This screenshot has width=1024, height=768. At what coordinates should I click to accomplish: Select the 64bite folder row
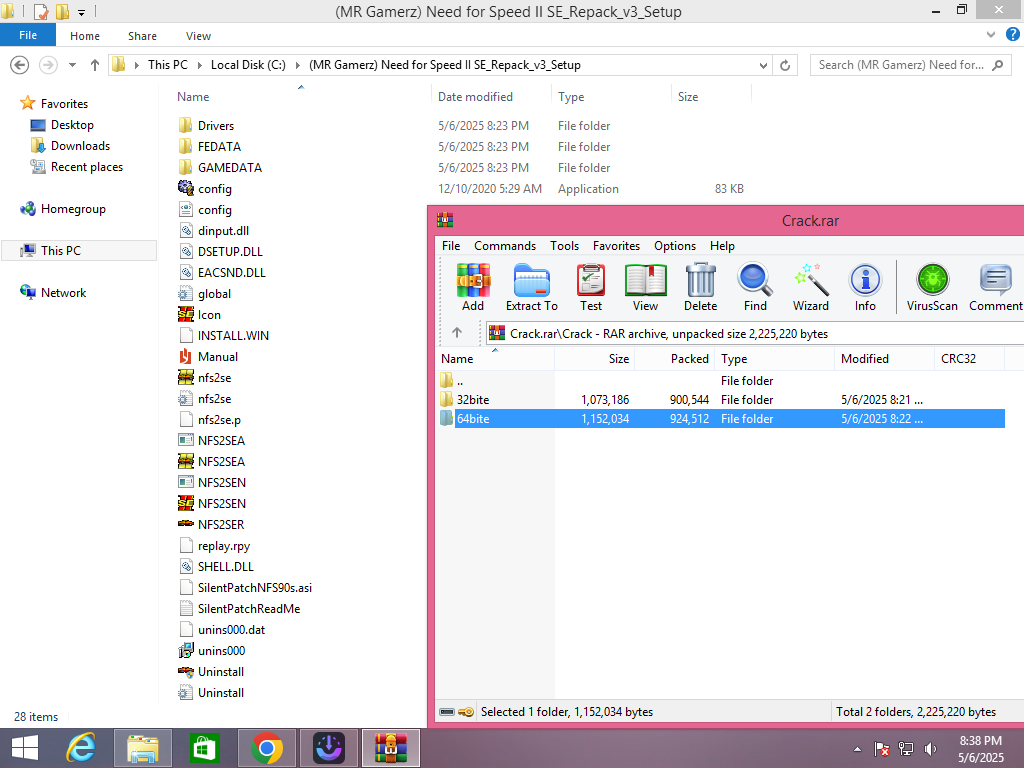pyautogui.click(x=720, y=419)
